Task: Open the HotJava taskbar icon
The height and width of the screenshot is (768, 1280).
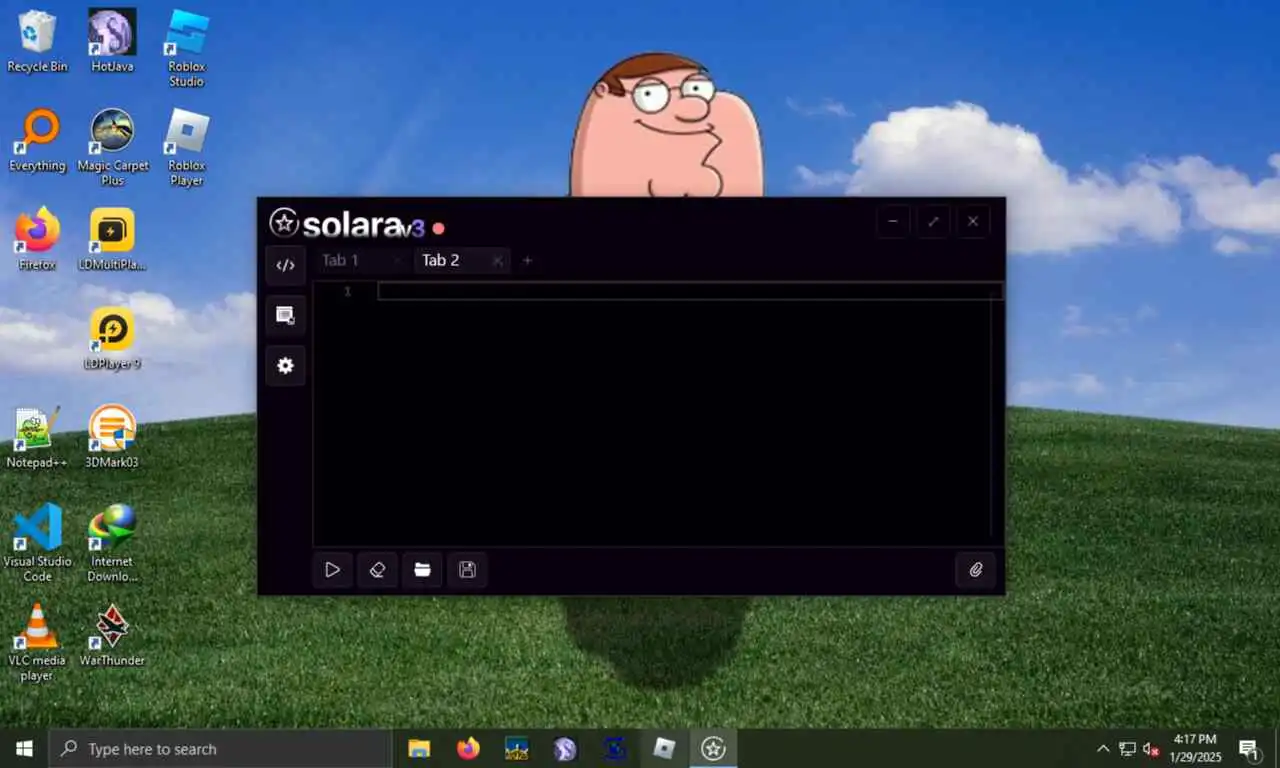Action: point(565,748)
